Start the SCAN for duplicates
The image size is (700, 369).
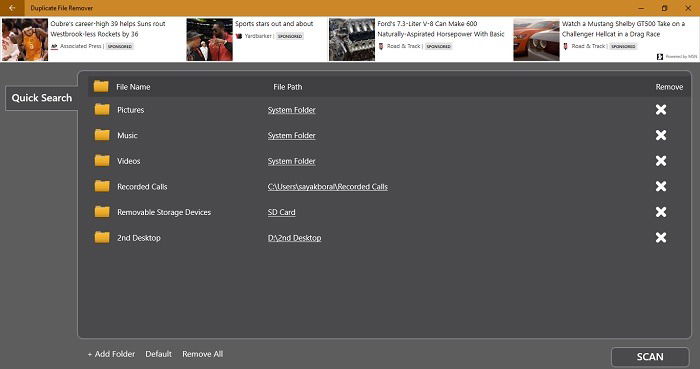[x=650, y=357]
